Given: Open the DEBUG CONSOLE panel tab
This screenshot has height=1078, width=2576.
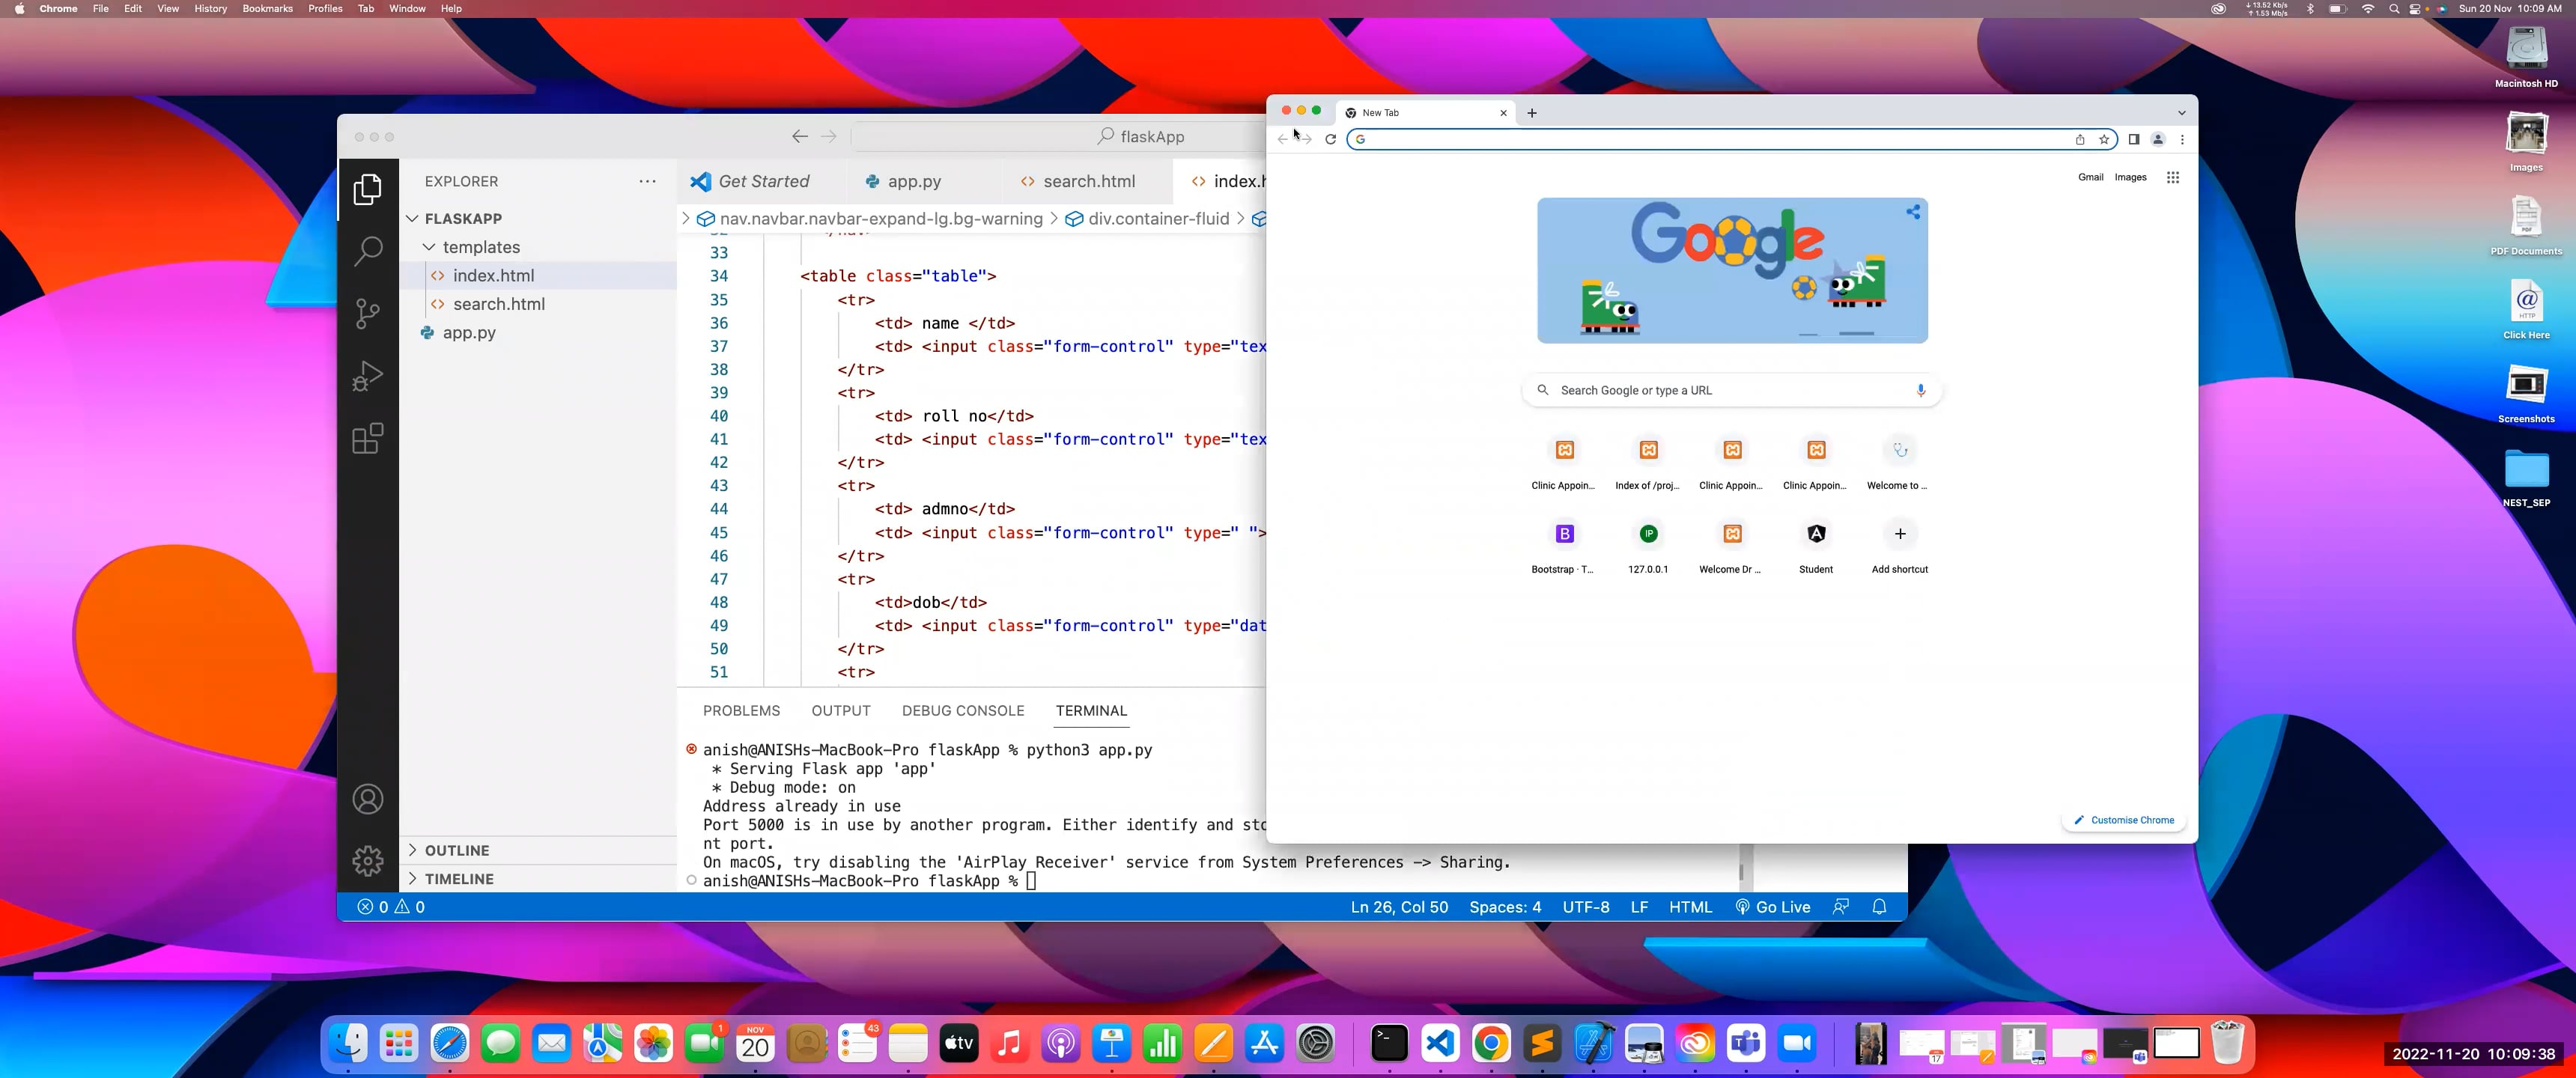Looking at the screenshot, I should [x=963, y=711].
